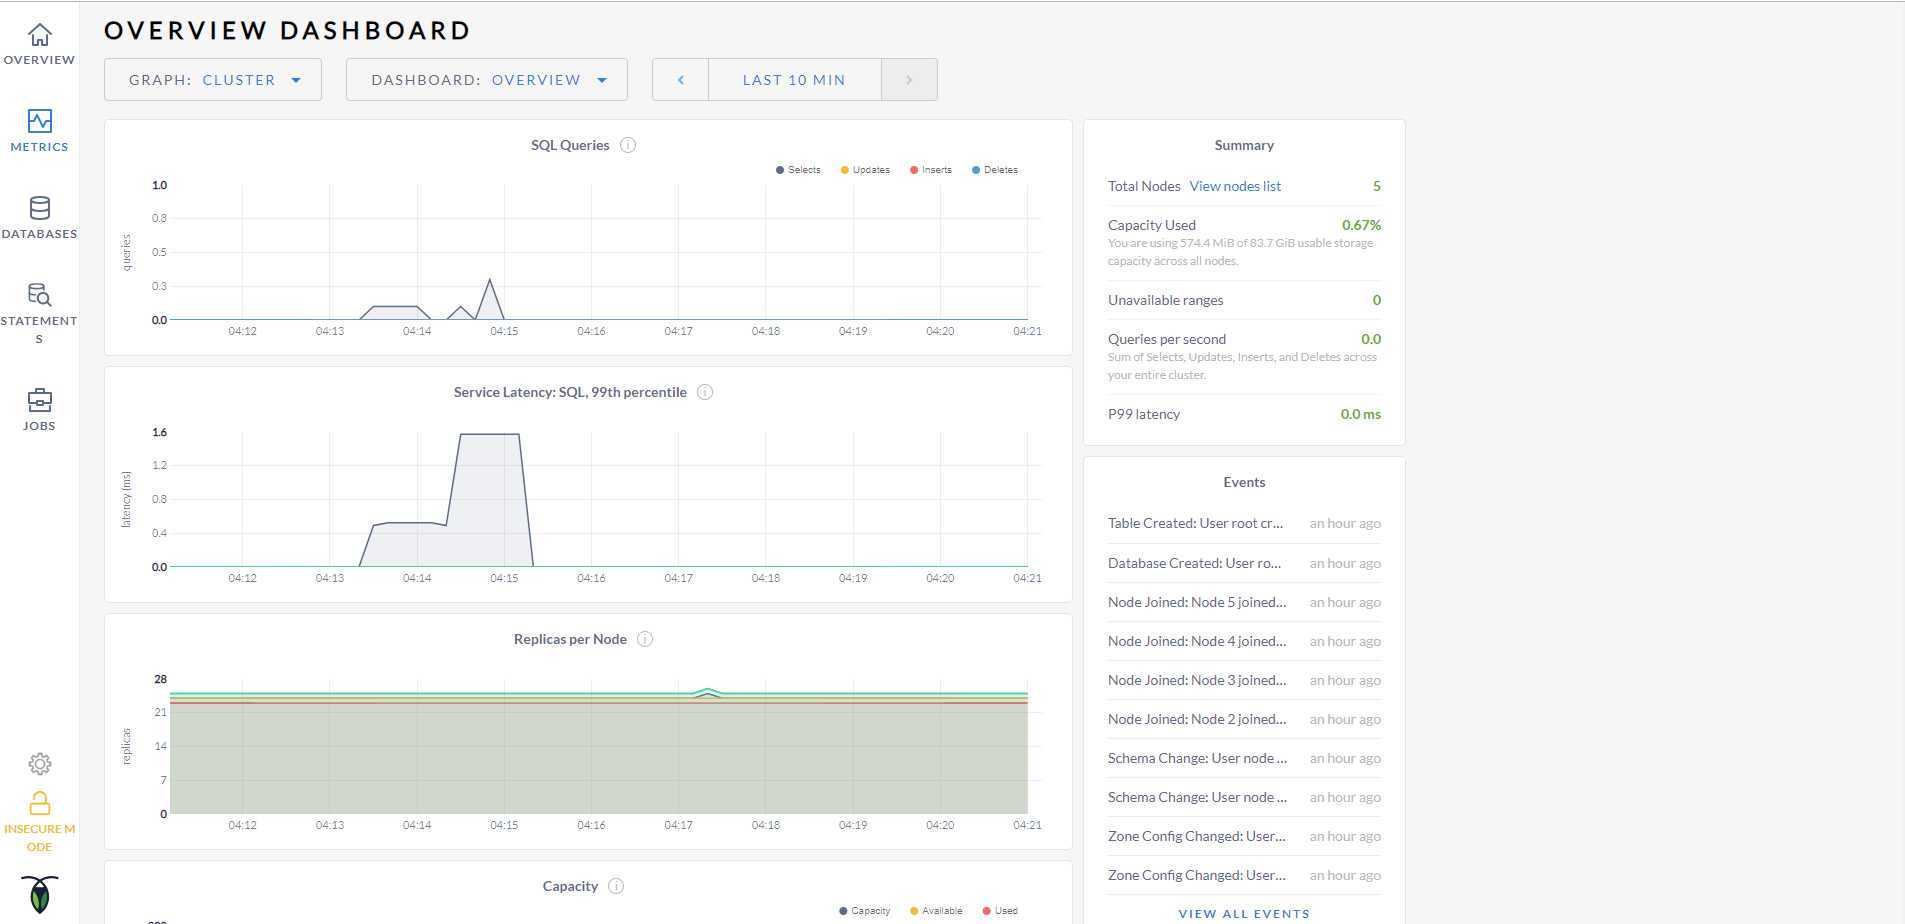Image resolution: width=1905 pixels, height=924 pixels.
Task: Show info tooltip for Capacity graph
Action: pos(616,886)
